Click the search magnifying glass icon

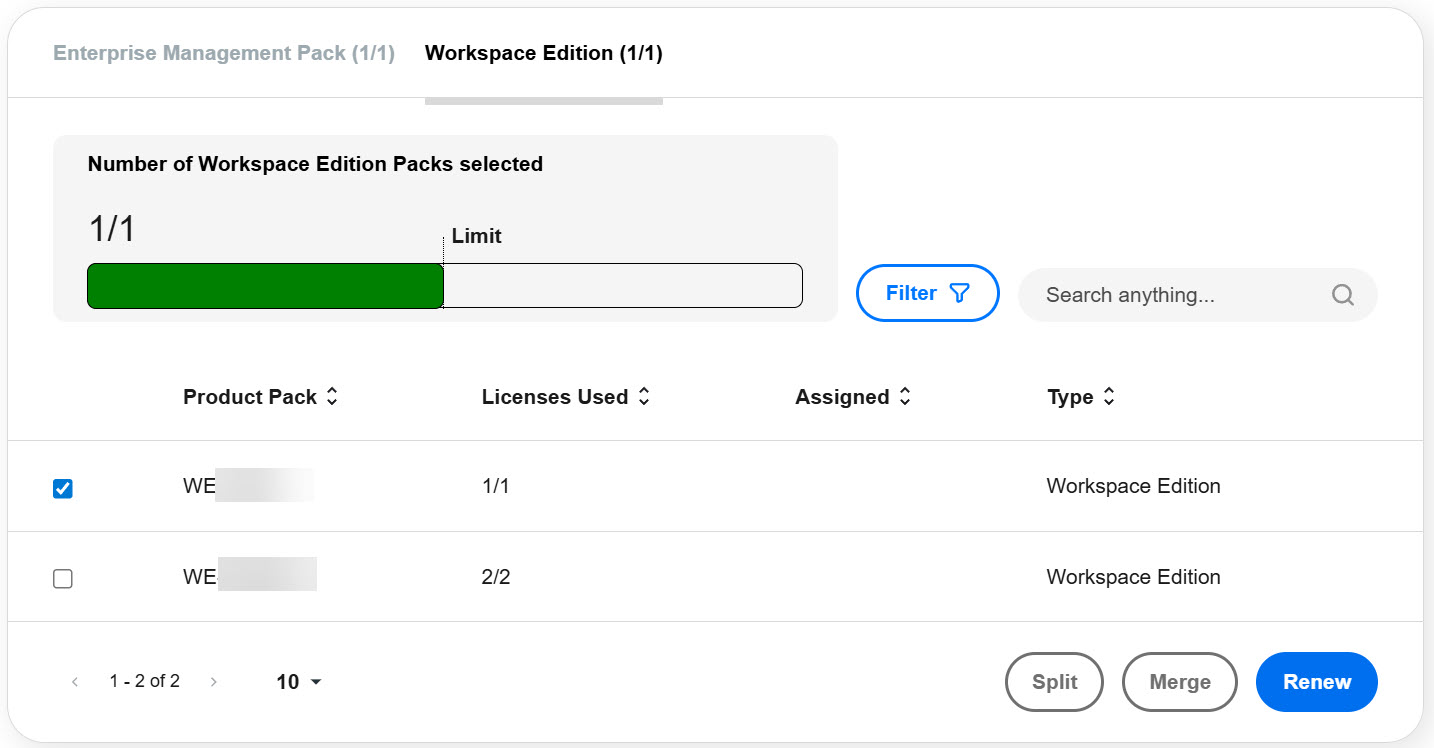tap(1342, 294)
